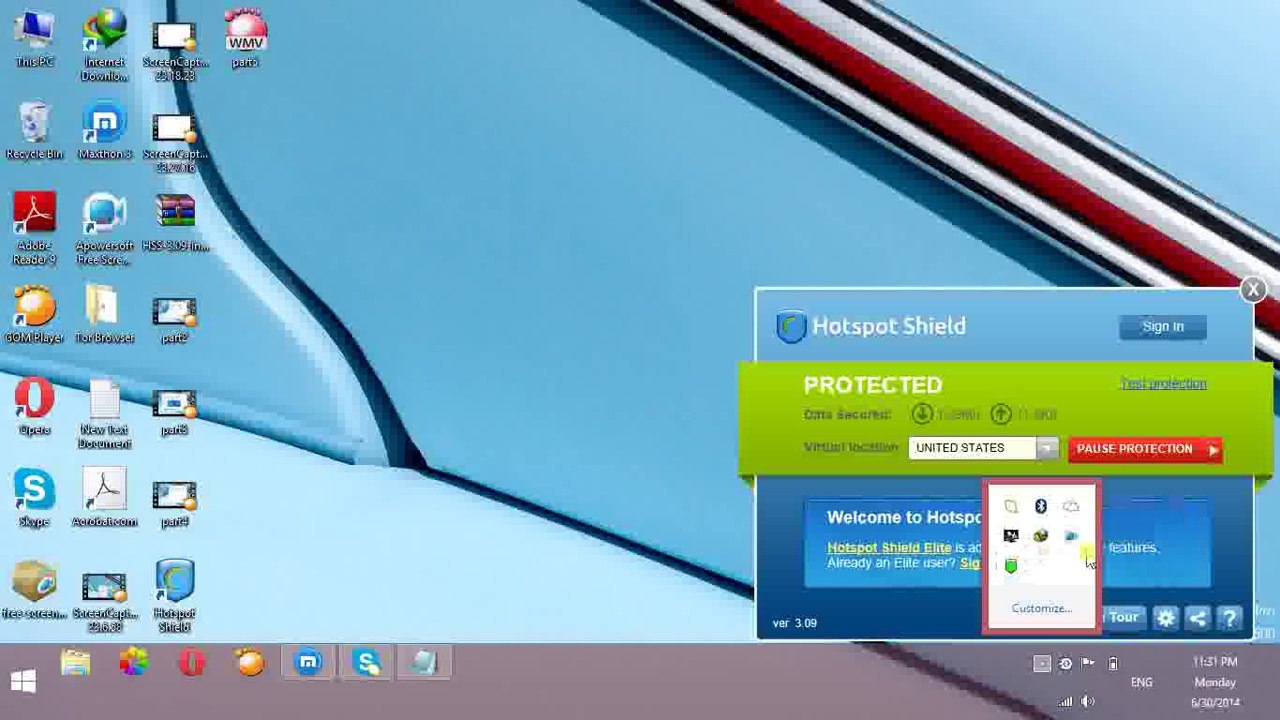Select Apowersoft Free Screen desktop shortcut
Image resolution: width=1280 pixels, height=720 pixels.
(x=104, y=228)
